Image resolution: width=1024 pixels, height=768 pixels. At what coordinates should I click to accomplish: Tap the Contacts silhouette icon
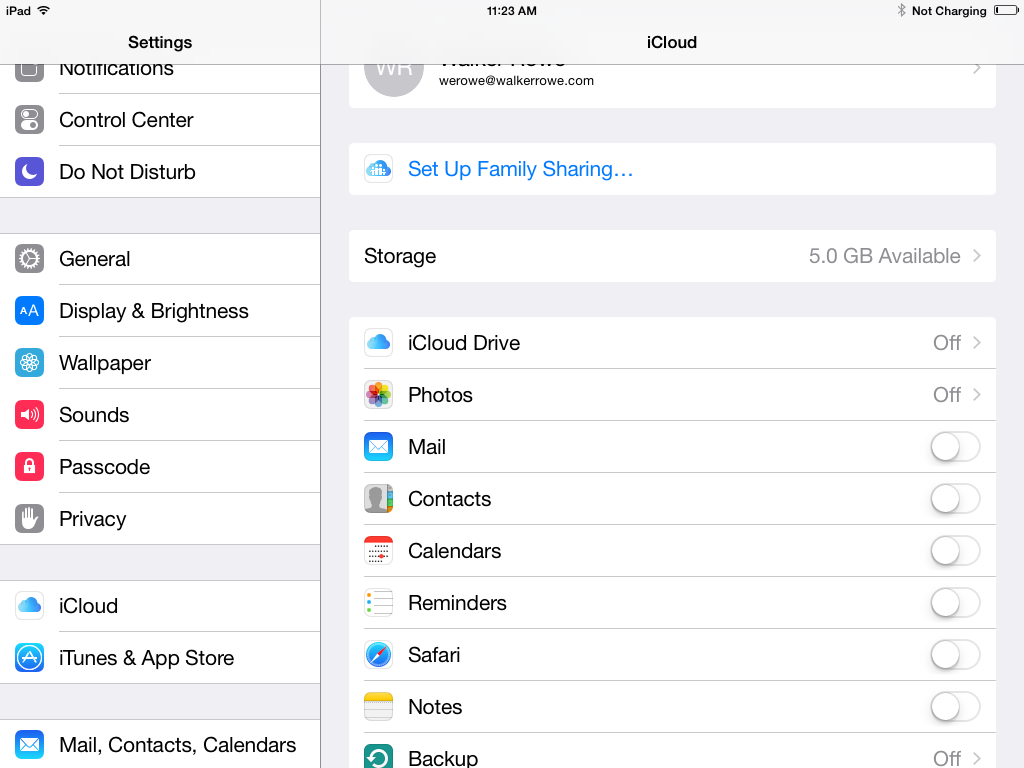point(378,499)
